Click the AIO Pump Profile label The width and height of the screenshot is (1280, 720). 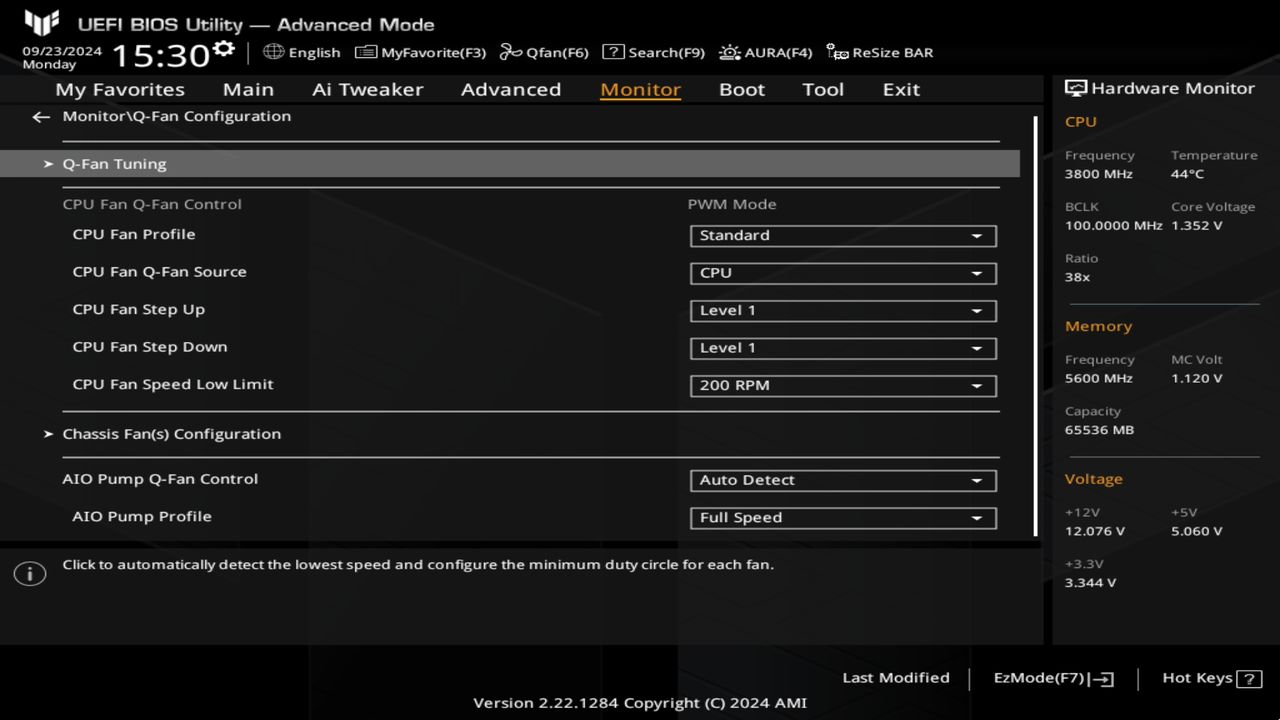(x=142, y=516)
